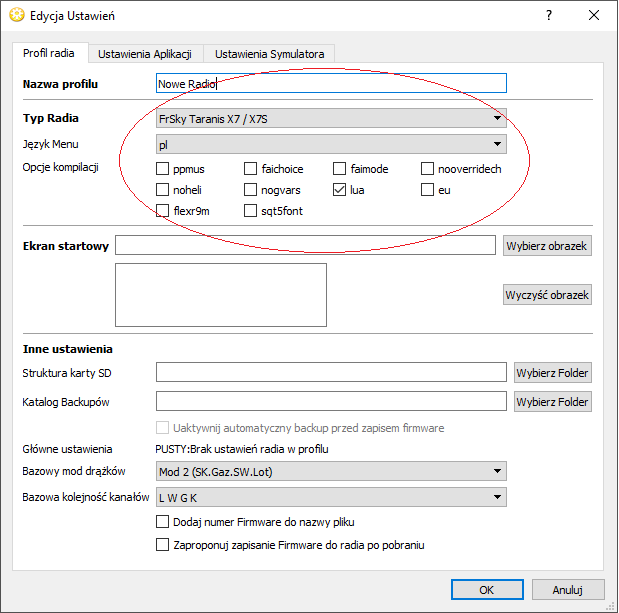This screenshot has height=613, width=619.
Task: Click Wybierz Folder for Katalog Backupów
Action: click(553, 401)
